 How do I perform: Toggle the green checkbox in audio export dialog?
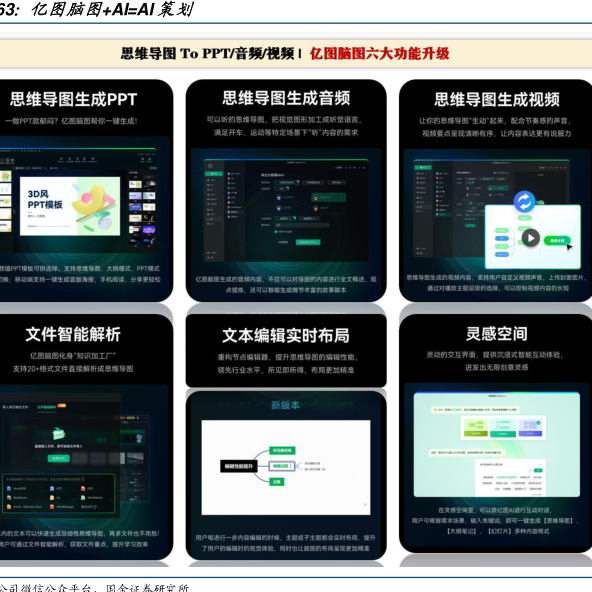[x=276, y=232]
